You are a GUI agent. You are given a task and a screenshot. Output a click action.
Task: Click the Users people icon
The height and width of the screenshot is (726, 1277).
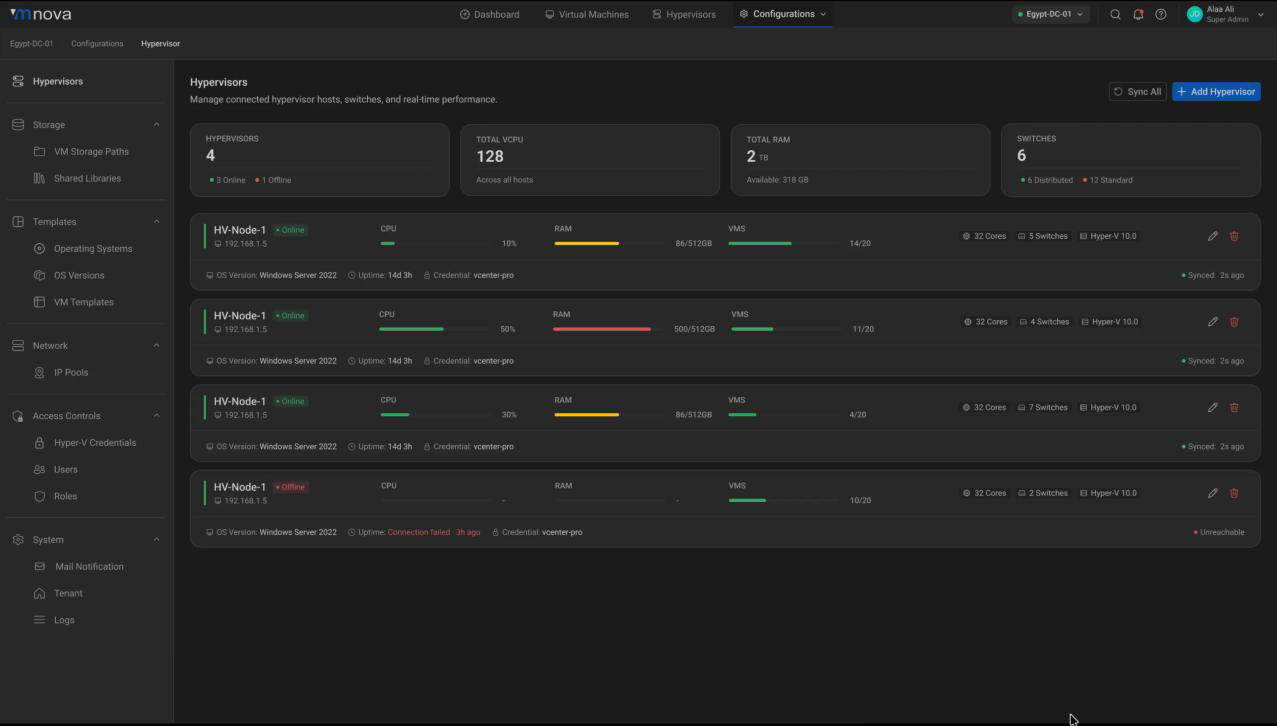click(40, 469)
